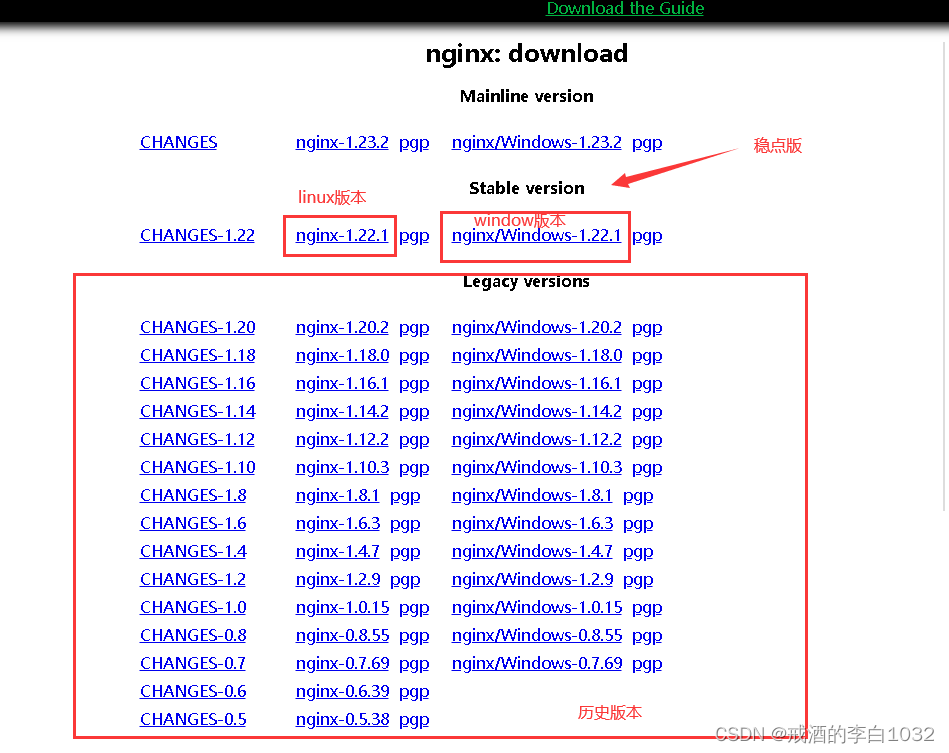Screen dimensions: 949x753
Task: Open pgp signature next to nginx/Windows-0.7.69
Action: tap(647, 665)
